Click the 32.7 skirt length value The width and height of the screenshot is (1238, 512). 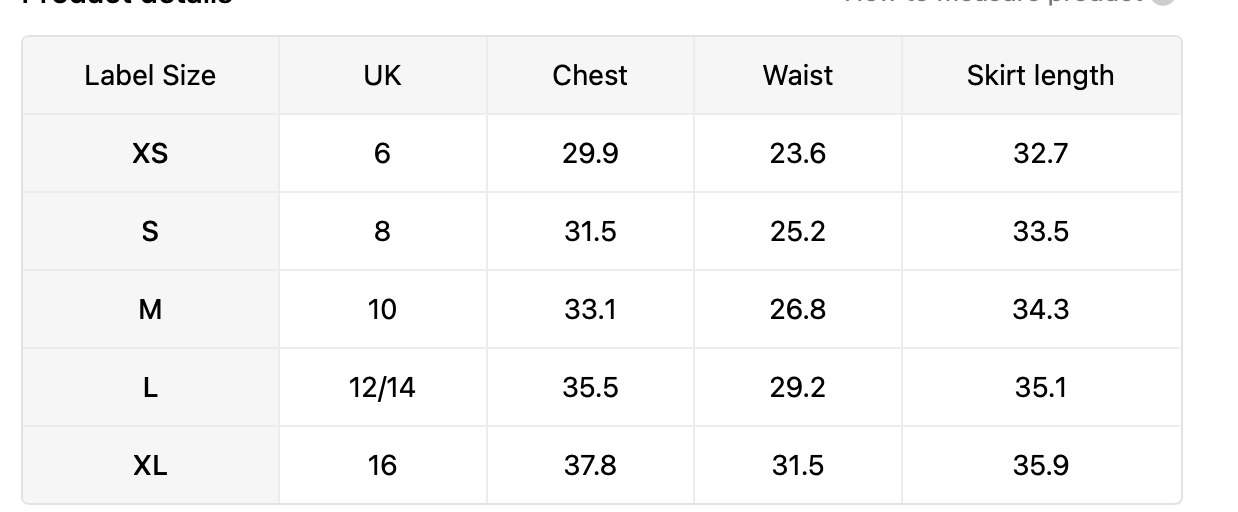tap(1041, 153)
